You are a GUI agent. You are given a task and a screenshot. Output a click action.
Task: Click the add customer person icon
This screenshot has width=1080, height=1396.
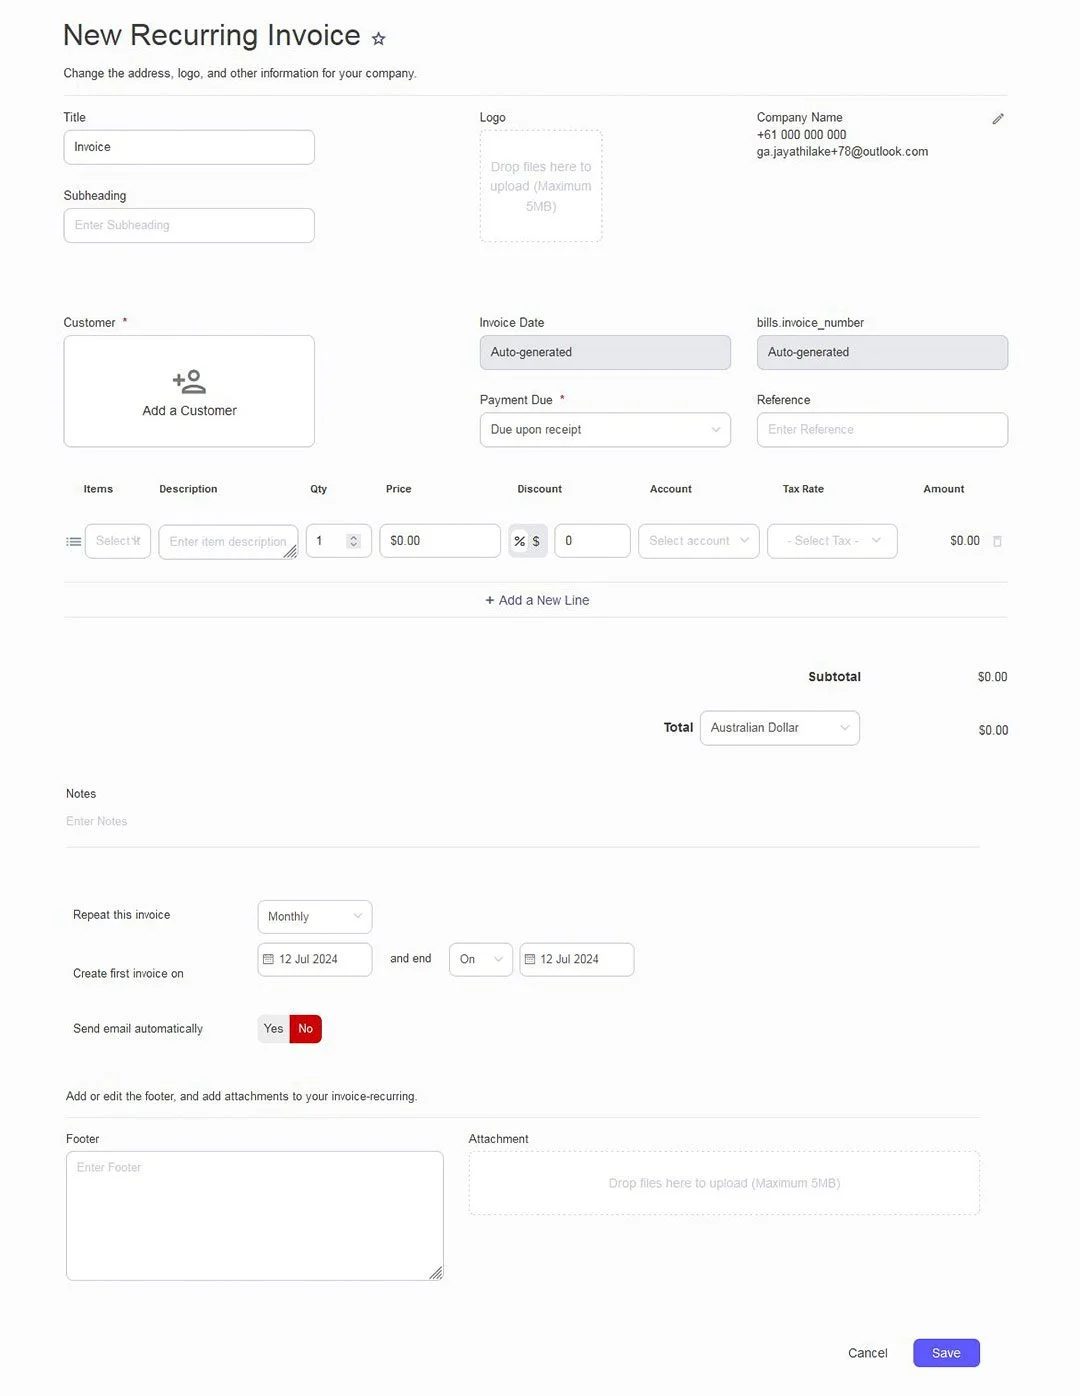189,381
